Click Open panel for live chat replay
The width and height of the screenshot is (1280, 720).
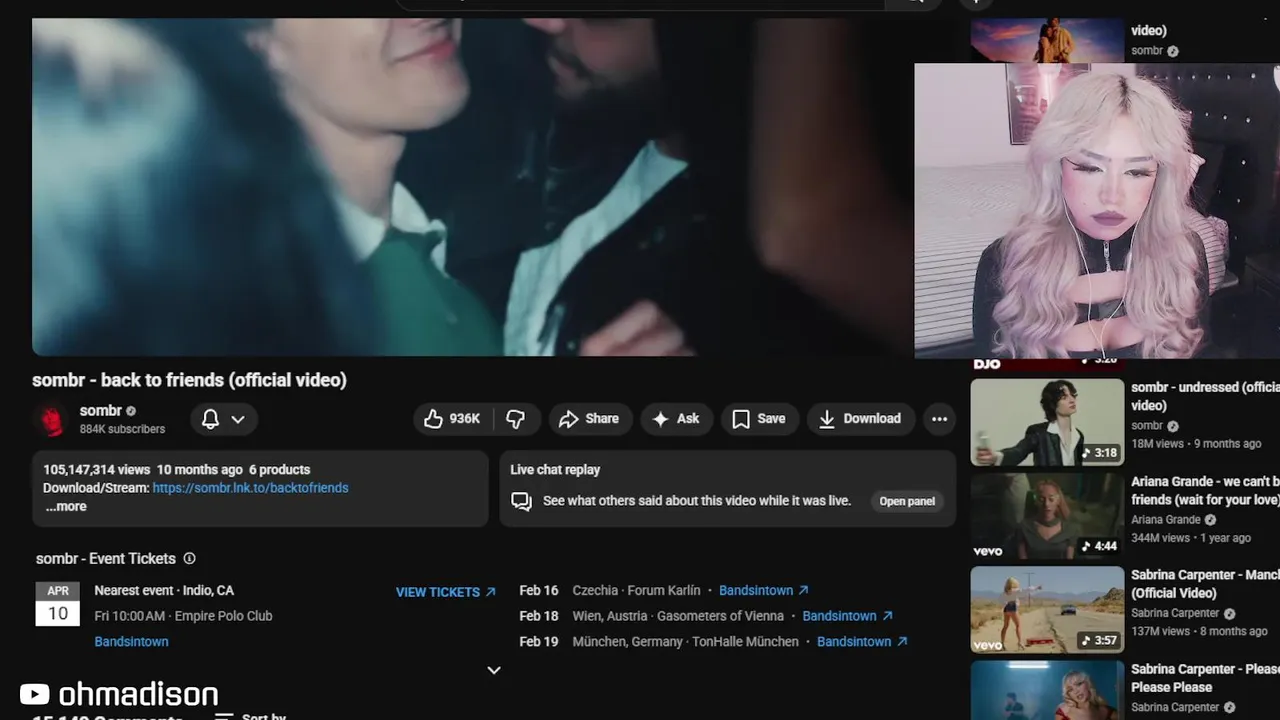[x=907, y=501]
